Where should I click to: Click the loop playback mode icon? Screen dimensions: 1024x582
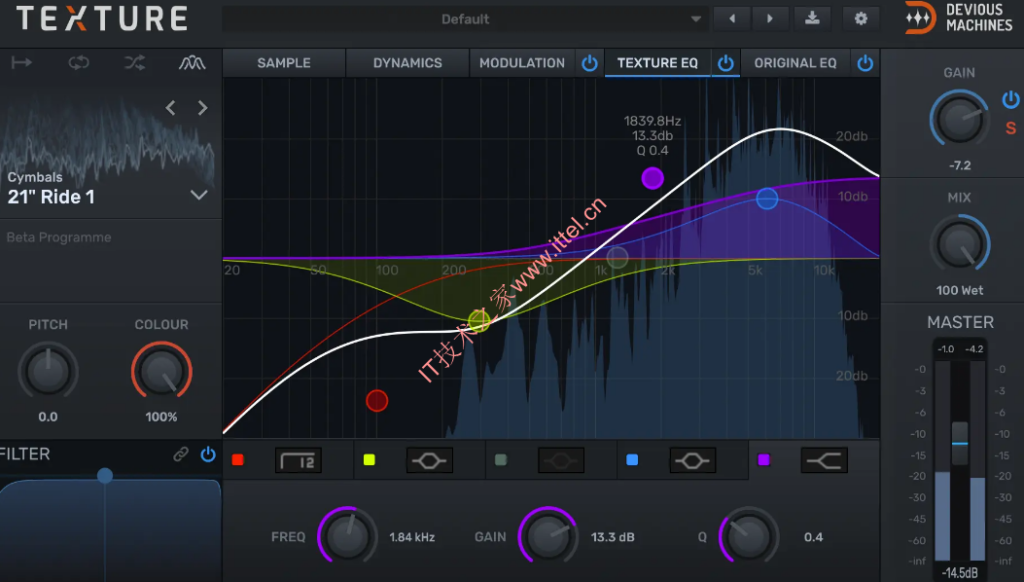point(79,63)
